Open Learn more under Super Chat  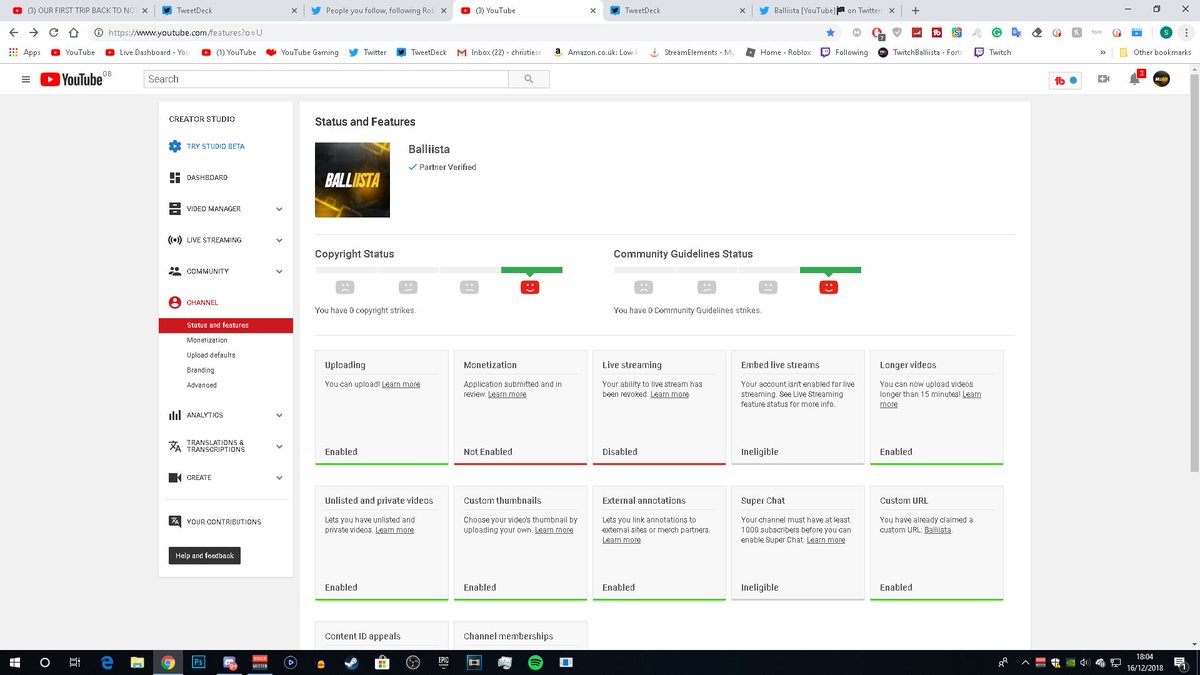[x=826, y=540]
